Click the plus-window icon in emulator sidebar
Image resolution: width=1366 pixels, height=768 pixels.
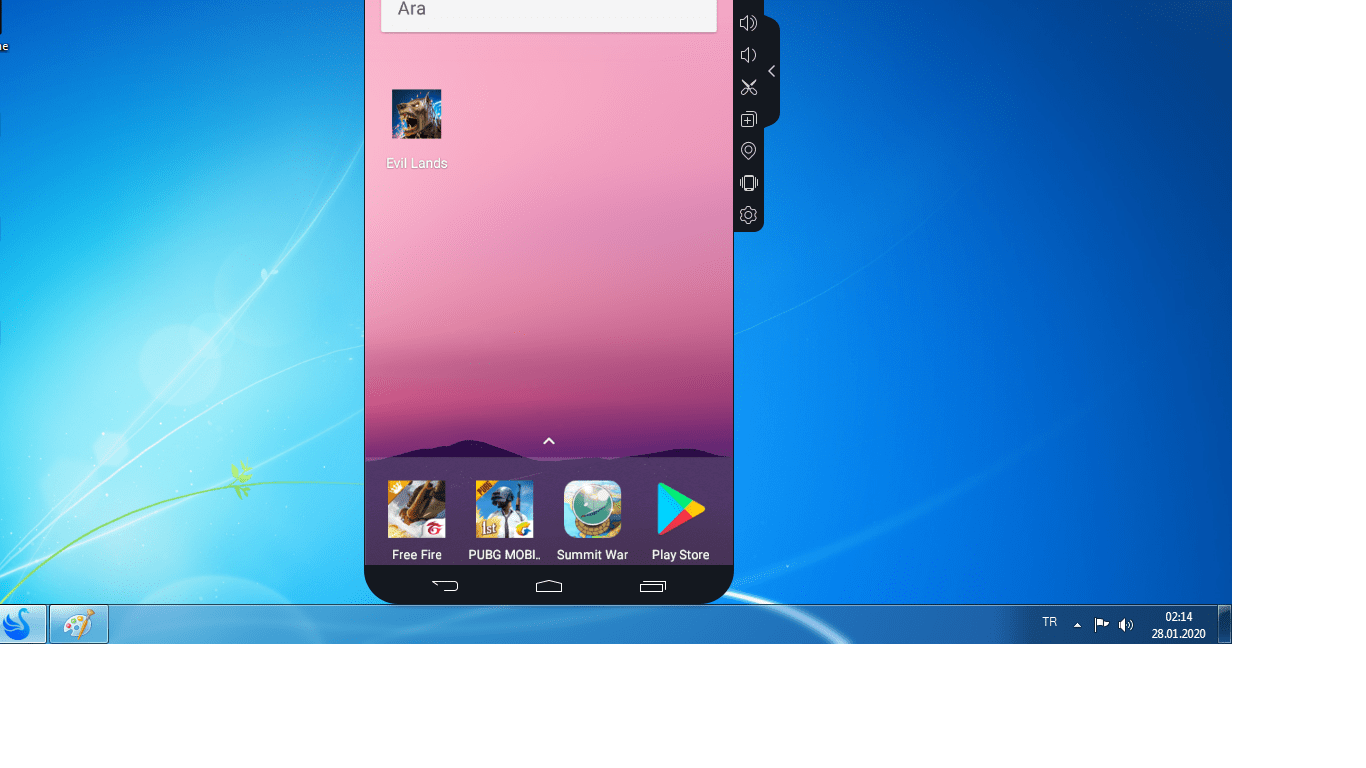coord(748,119)
